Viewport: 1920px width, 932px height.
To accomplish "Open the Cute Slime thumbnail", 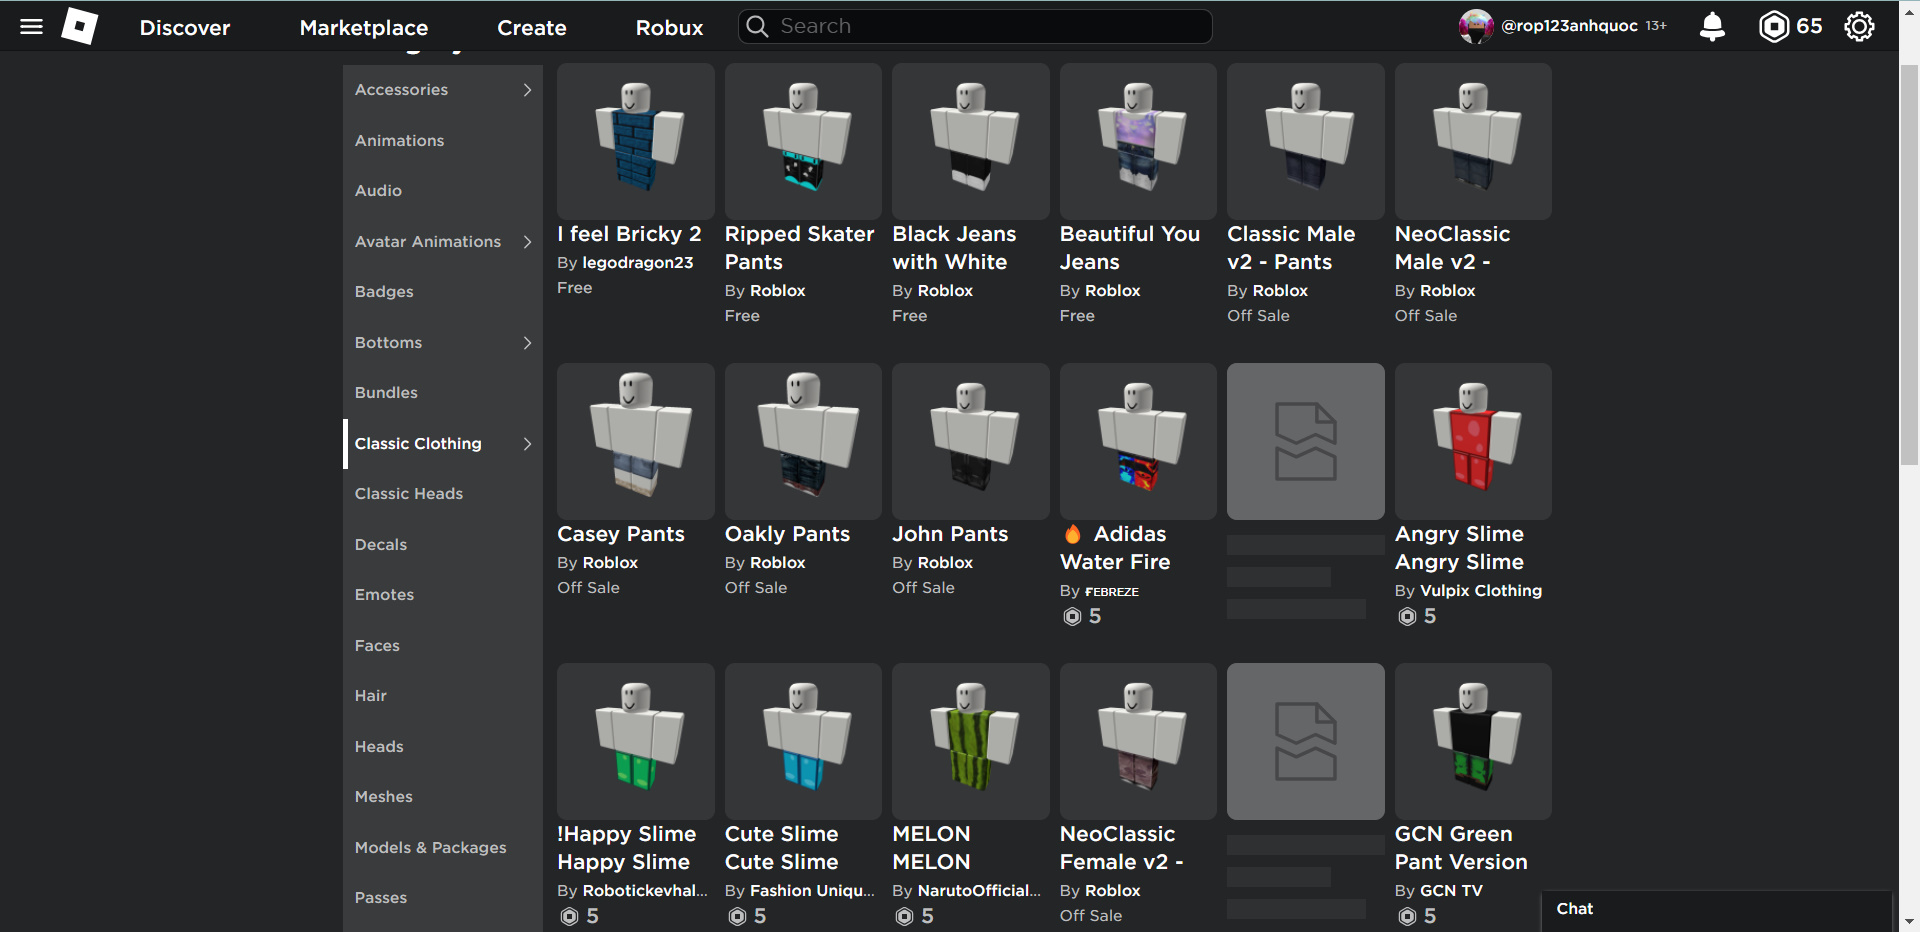I will click(x=803, y=741).
